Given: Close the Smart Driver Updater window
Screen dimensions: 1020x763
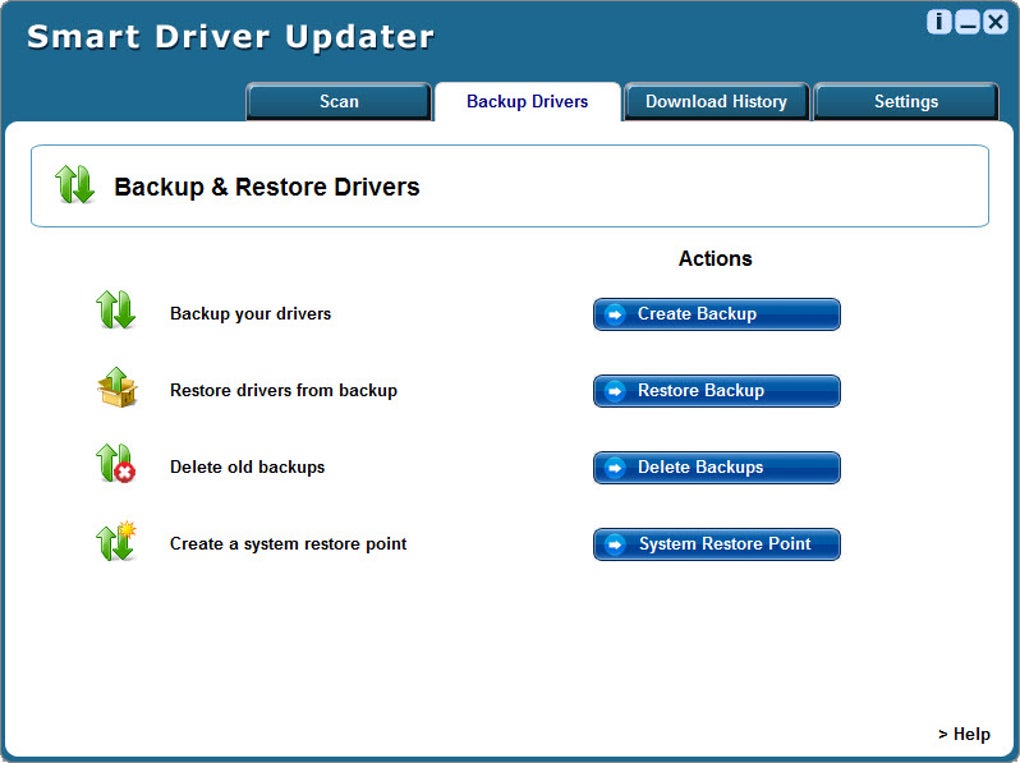Looking at the screenshot, I should coord(995,21).
